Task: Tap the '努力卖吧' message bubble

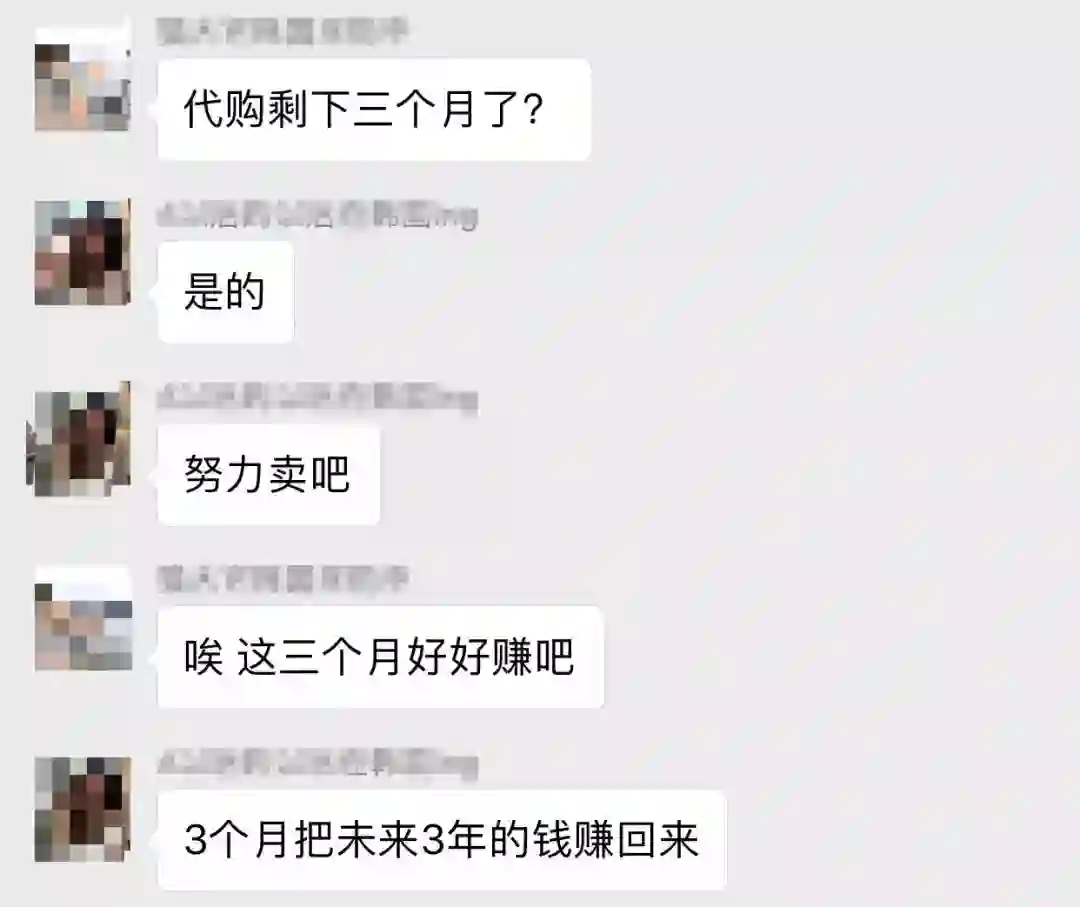Action: 268,475
